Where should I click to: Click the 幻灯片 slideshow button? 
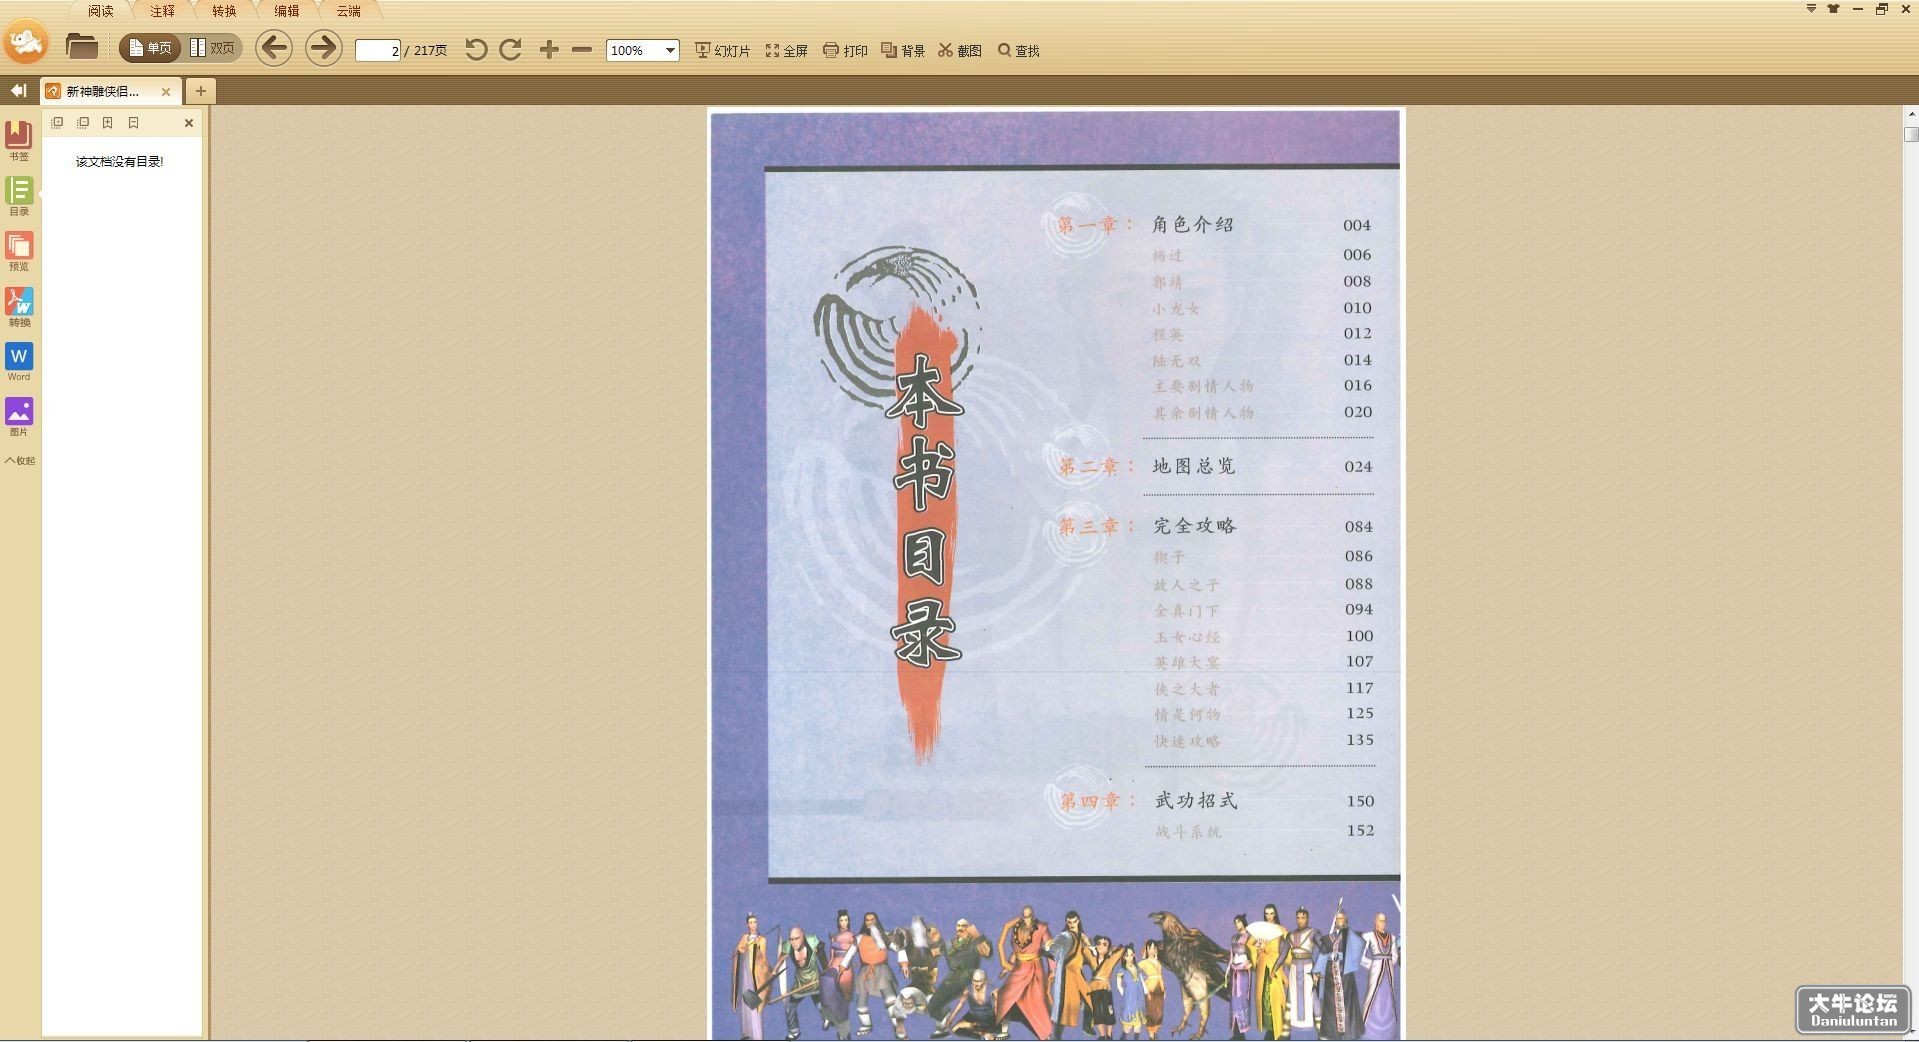[x=722, y=50]
